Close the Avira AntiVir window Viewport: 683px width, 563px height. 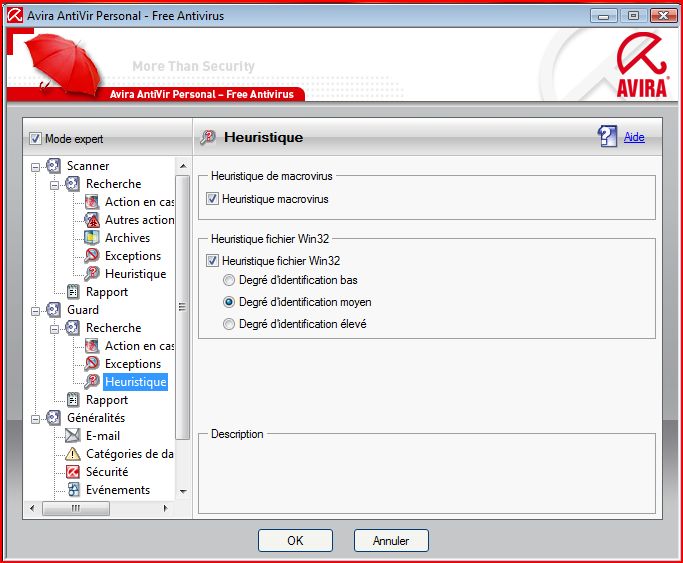[663, 16]
